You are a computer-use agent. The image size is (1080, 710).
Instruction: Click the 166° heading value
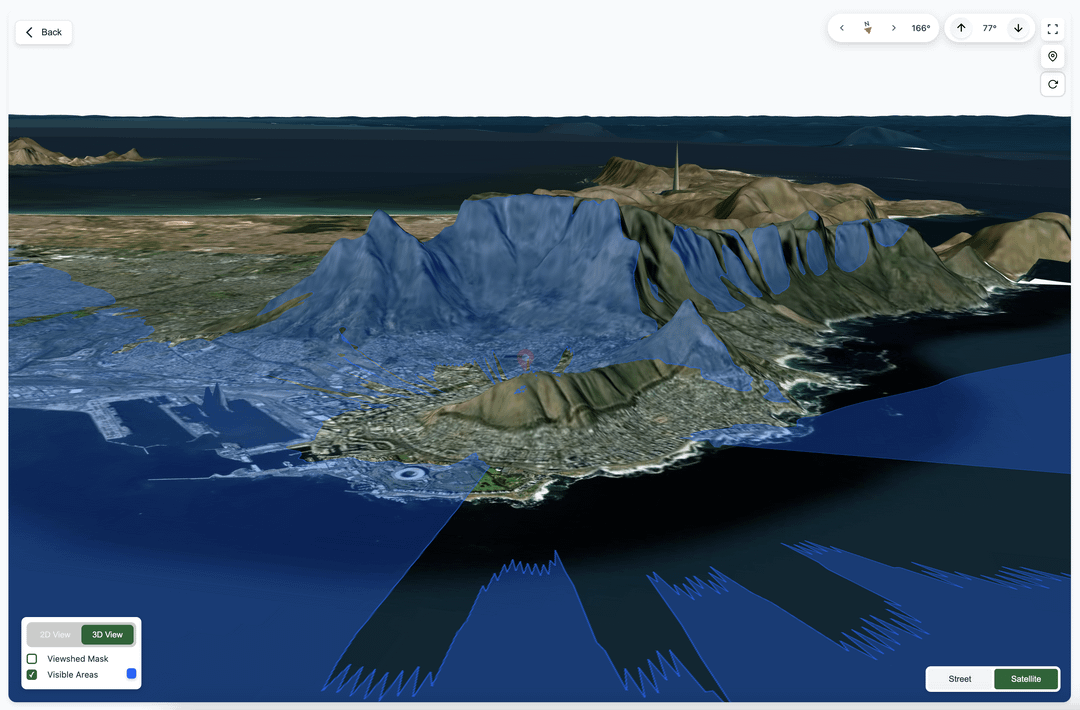point(920,28)
